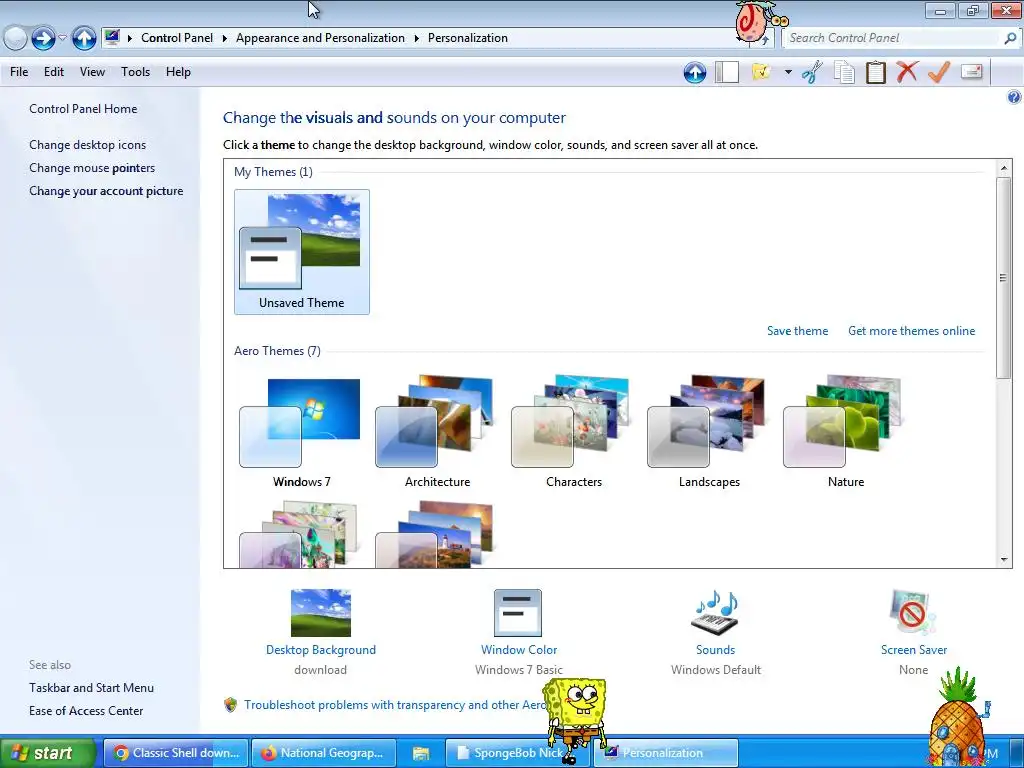The width and height of the screenshot is (1024, 768).
Task: Open the Edit menu
Action: tap(54, 72)
